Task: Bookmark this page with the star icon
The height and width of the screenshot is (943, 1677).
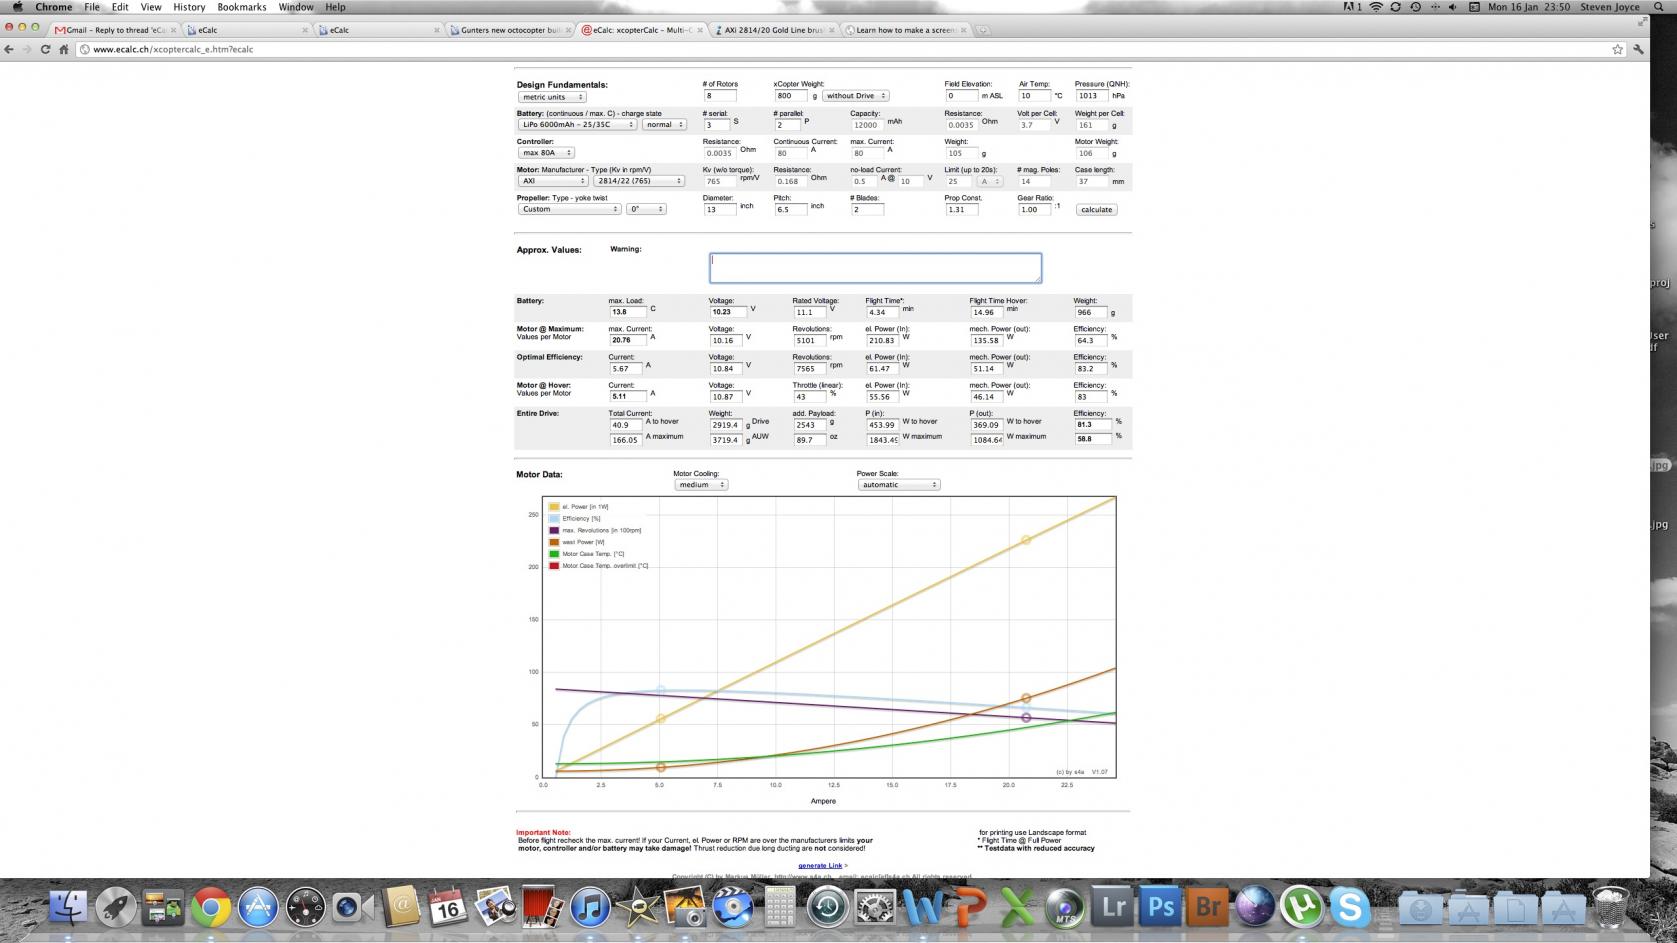Action: (x=1617, y=49)
